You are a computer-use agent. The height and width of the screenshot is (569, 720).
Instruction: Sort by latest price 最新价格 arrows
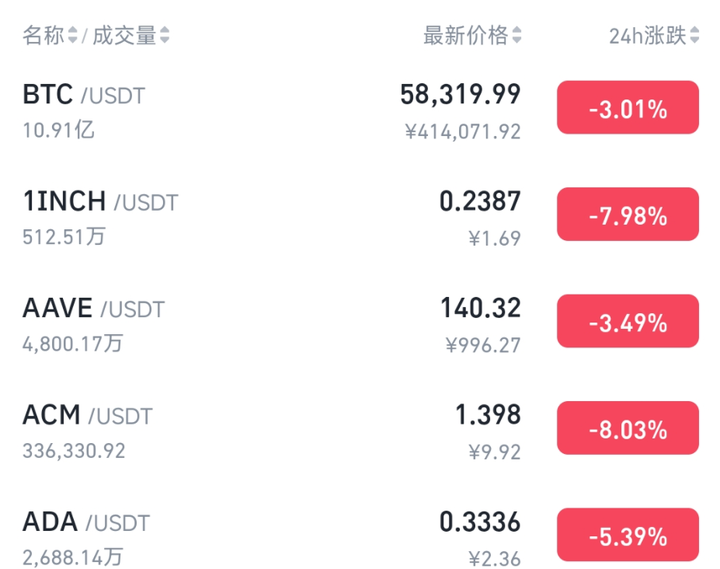(517, 35)
